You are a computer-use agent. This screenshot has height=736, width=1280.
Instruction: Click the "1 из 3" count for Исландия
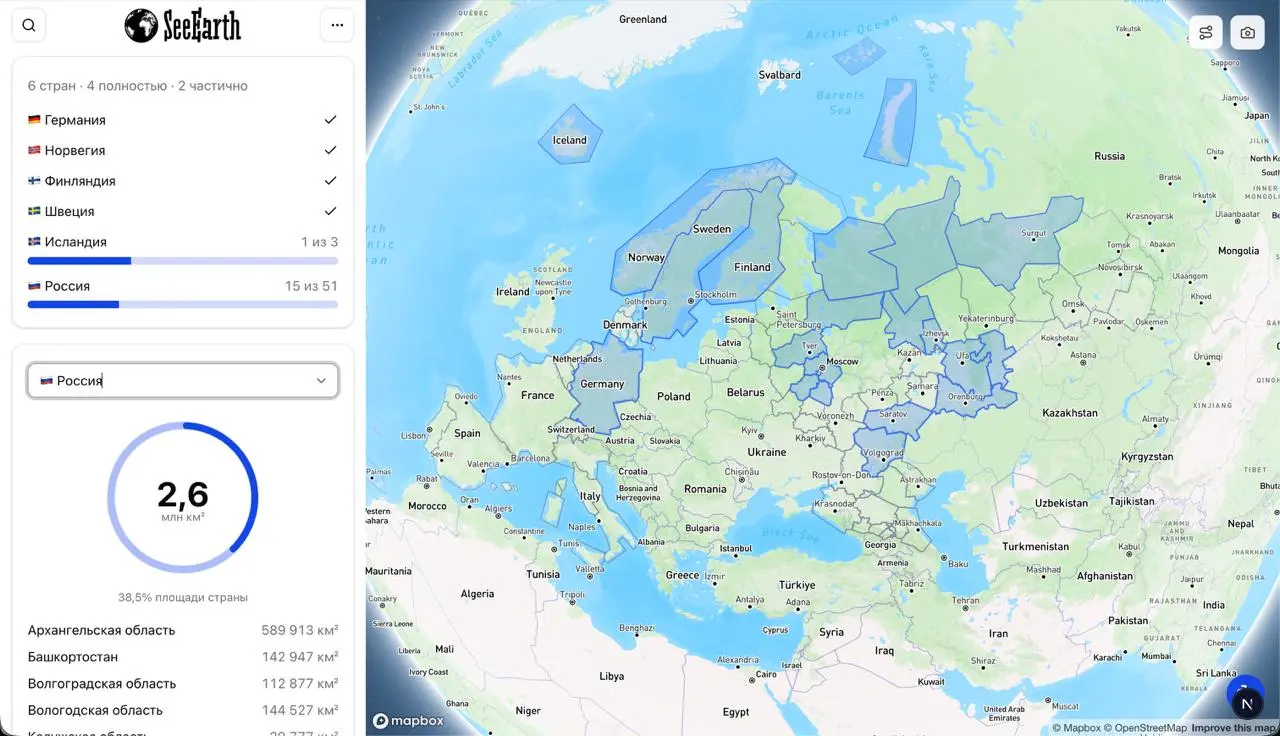point(320,242)
